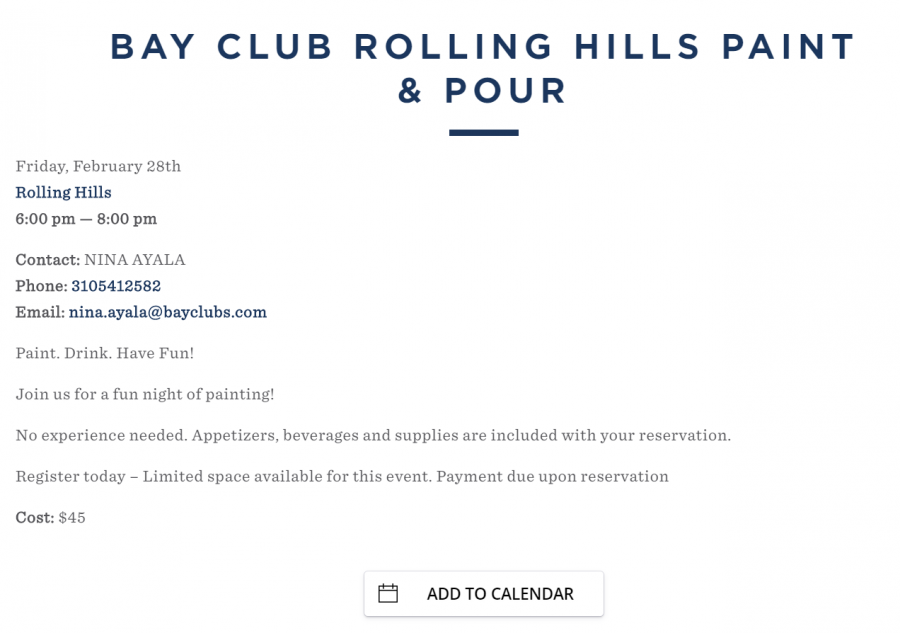Image resolution: width=900 pixels, height=633 pixels.
Task: Click the bold 'Email:' label
Action: (40, 312)
